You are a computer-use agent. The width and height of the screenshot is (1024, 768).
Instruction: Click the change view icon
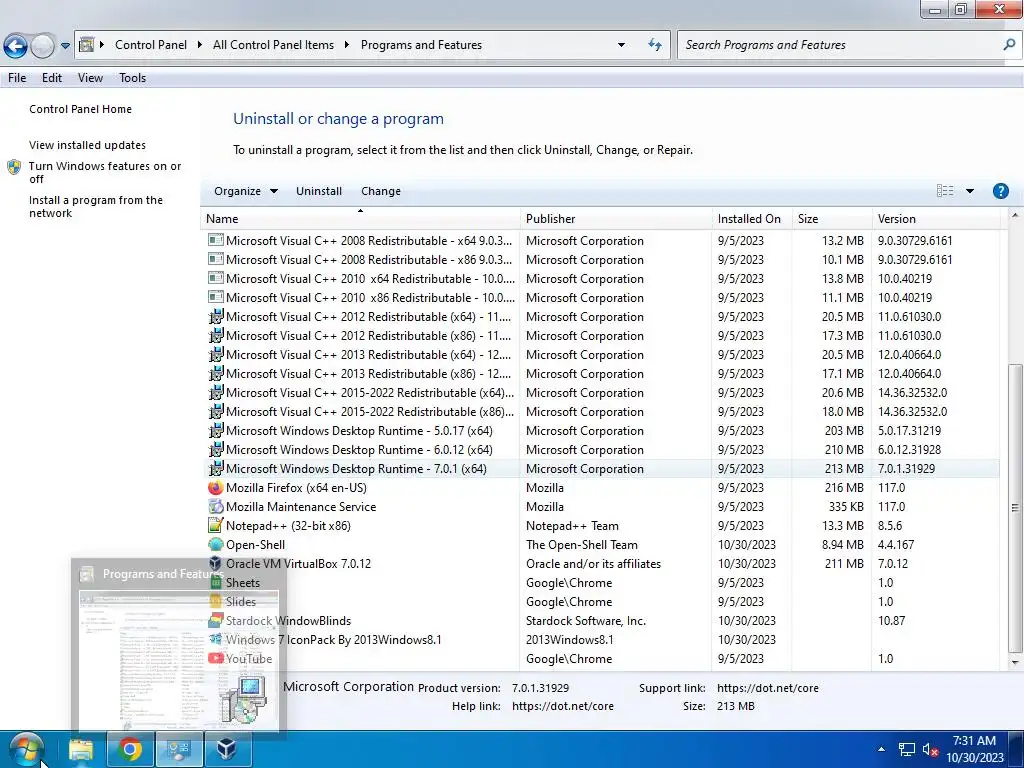(944, 191)
